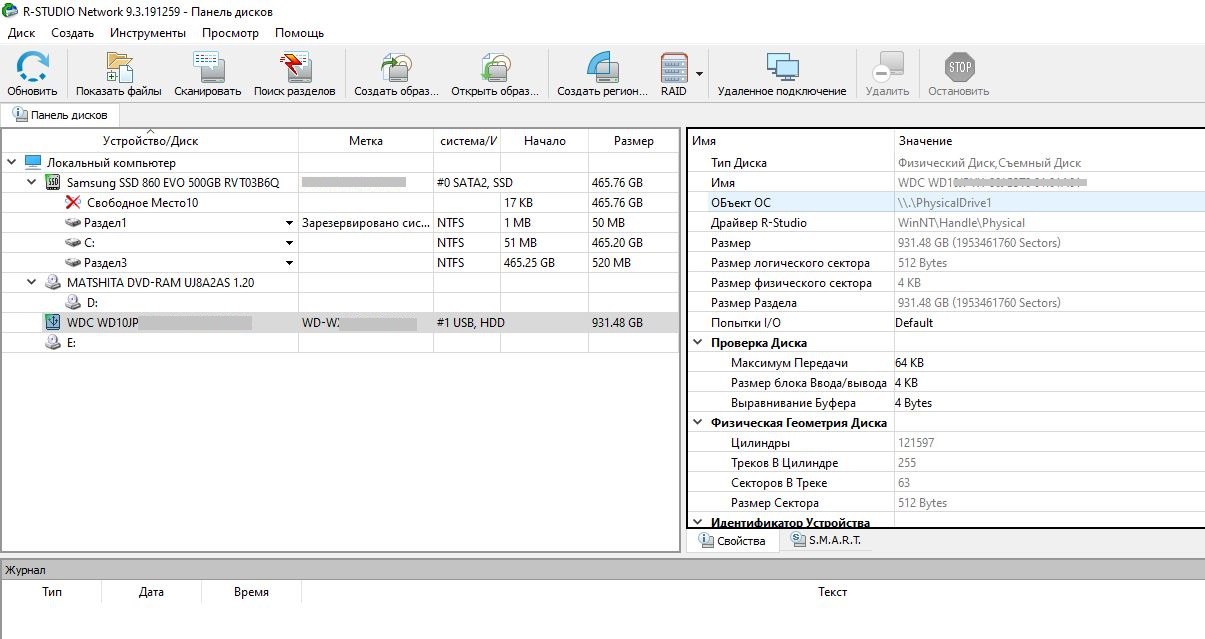The image size is (1205, 639).
Task: Switch to the Панель дисков tab
Action: 61,115
